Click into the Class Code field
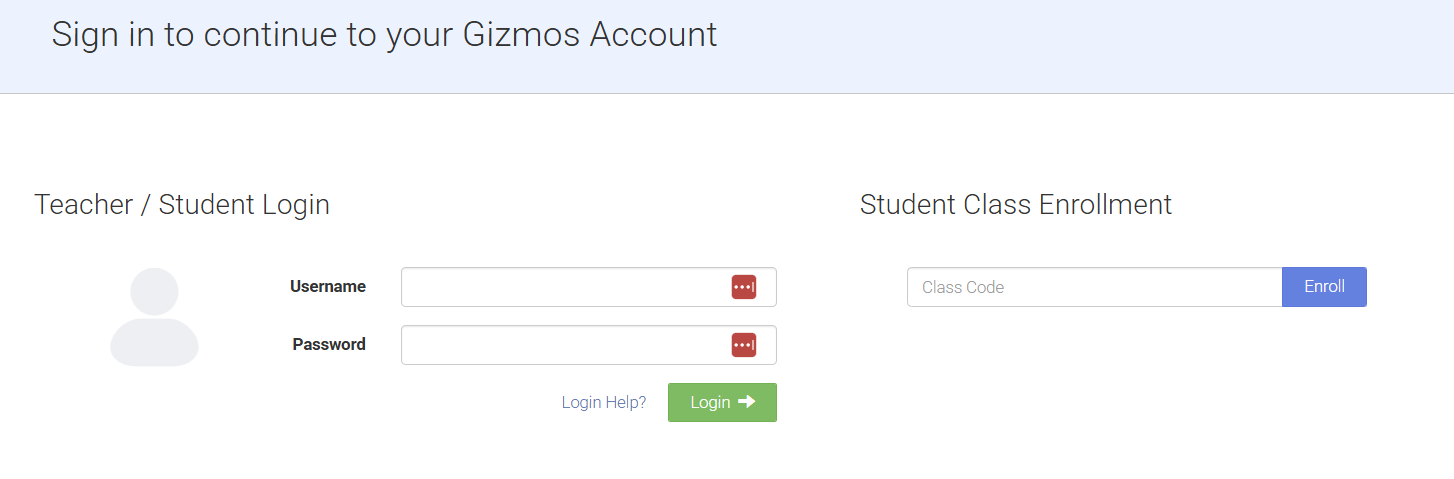This screenshot has width=1454, height=479. click(x=1095, y=287)
